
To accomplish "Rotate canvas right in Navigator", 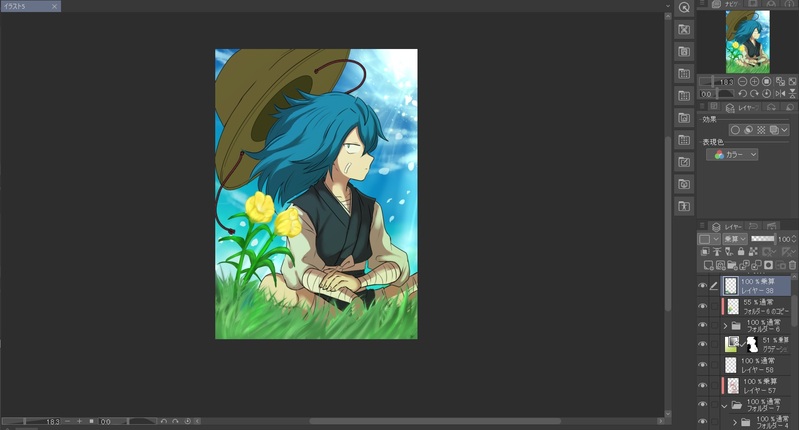I will pos(754,94).
